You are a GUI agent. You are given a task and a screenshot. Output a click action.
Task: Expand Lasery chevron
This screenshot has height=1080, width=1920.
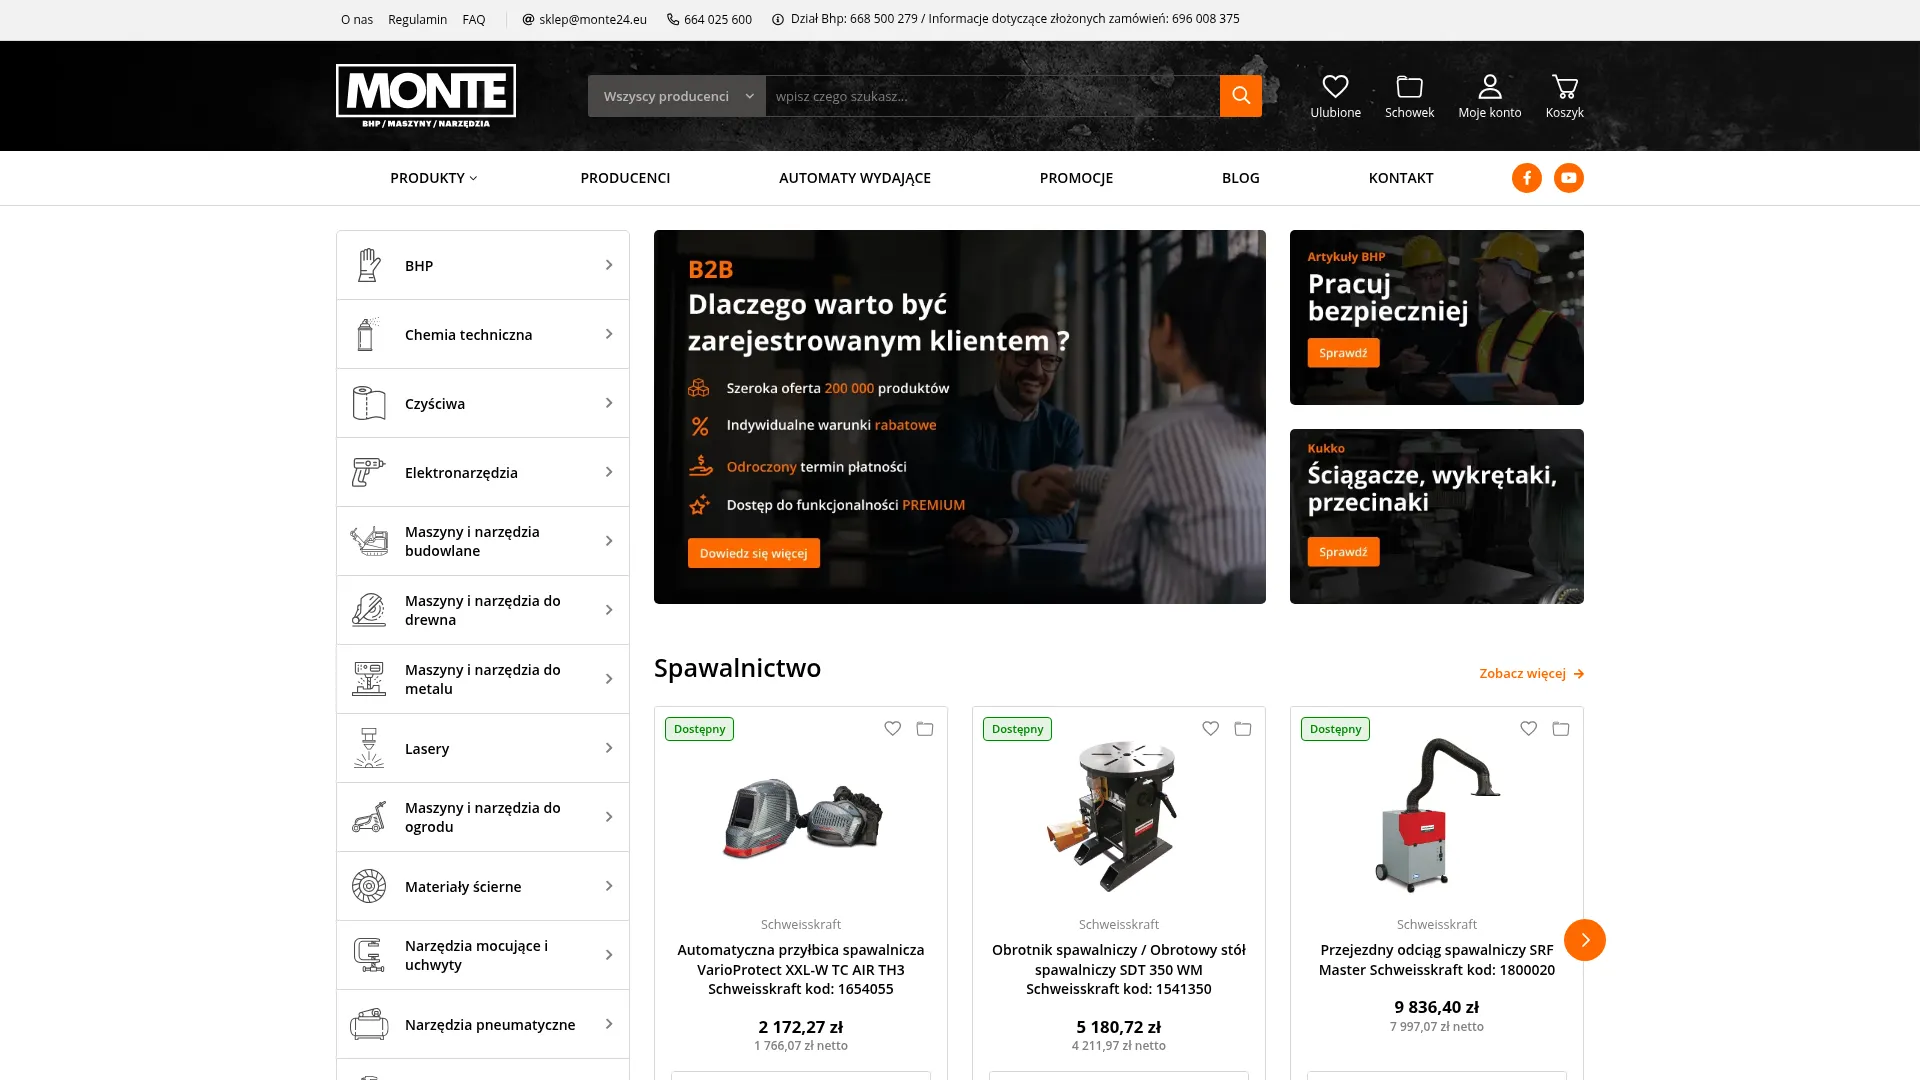coord(609,748)
